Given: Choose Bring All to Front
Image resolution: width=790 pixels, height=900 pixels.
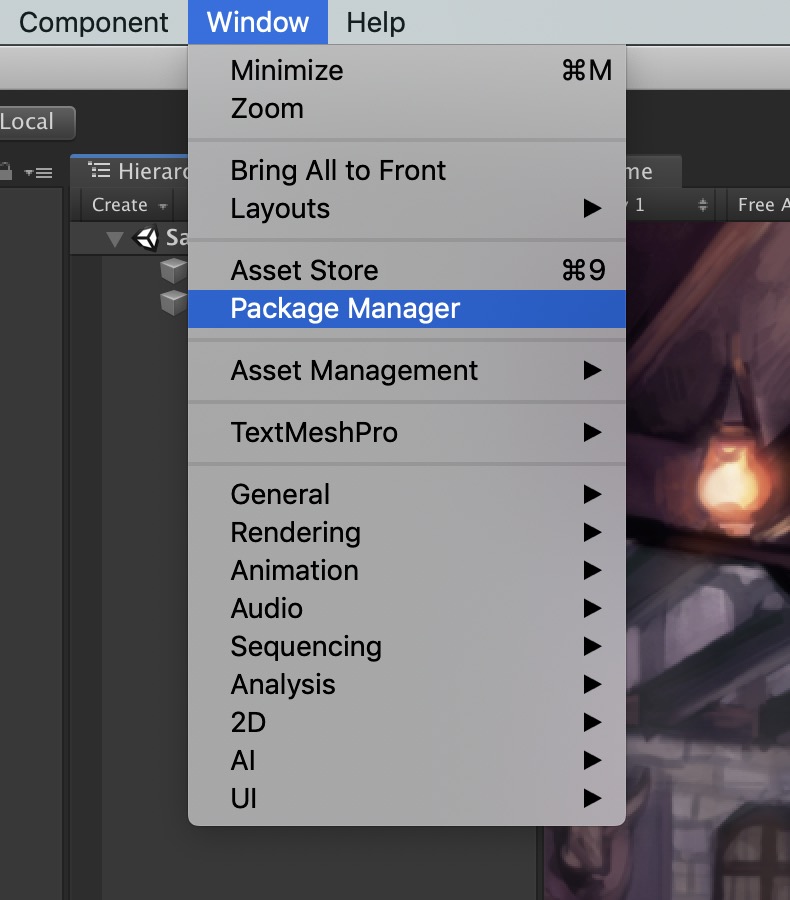Looking at the screenshot, I should coord(406,170).
